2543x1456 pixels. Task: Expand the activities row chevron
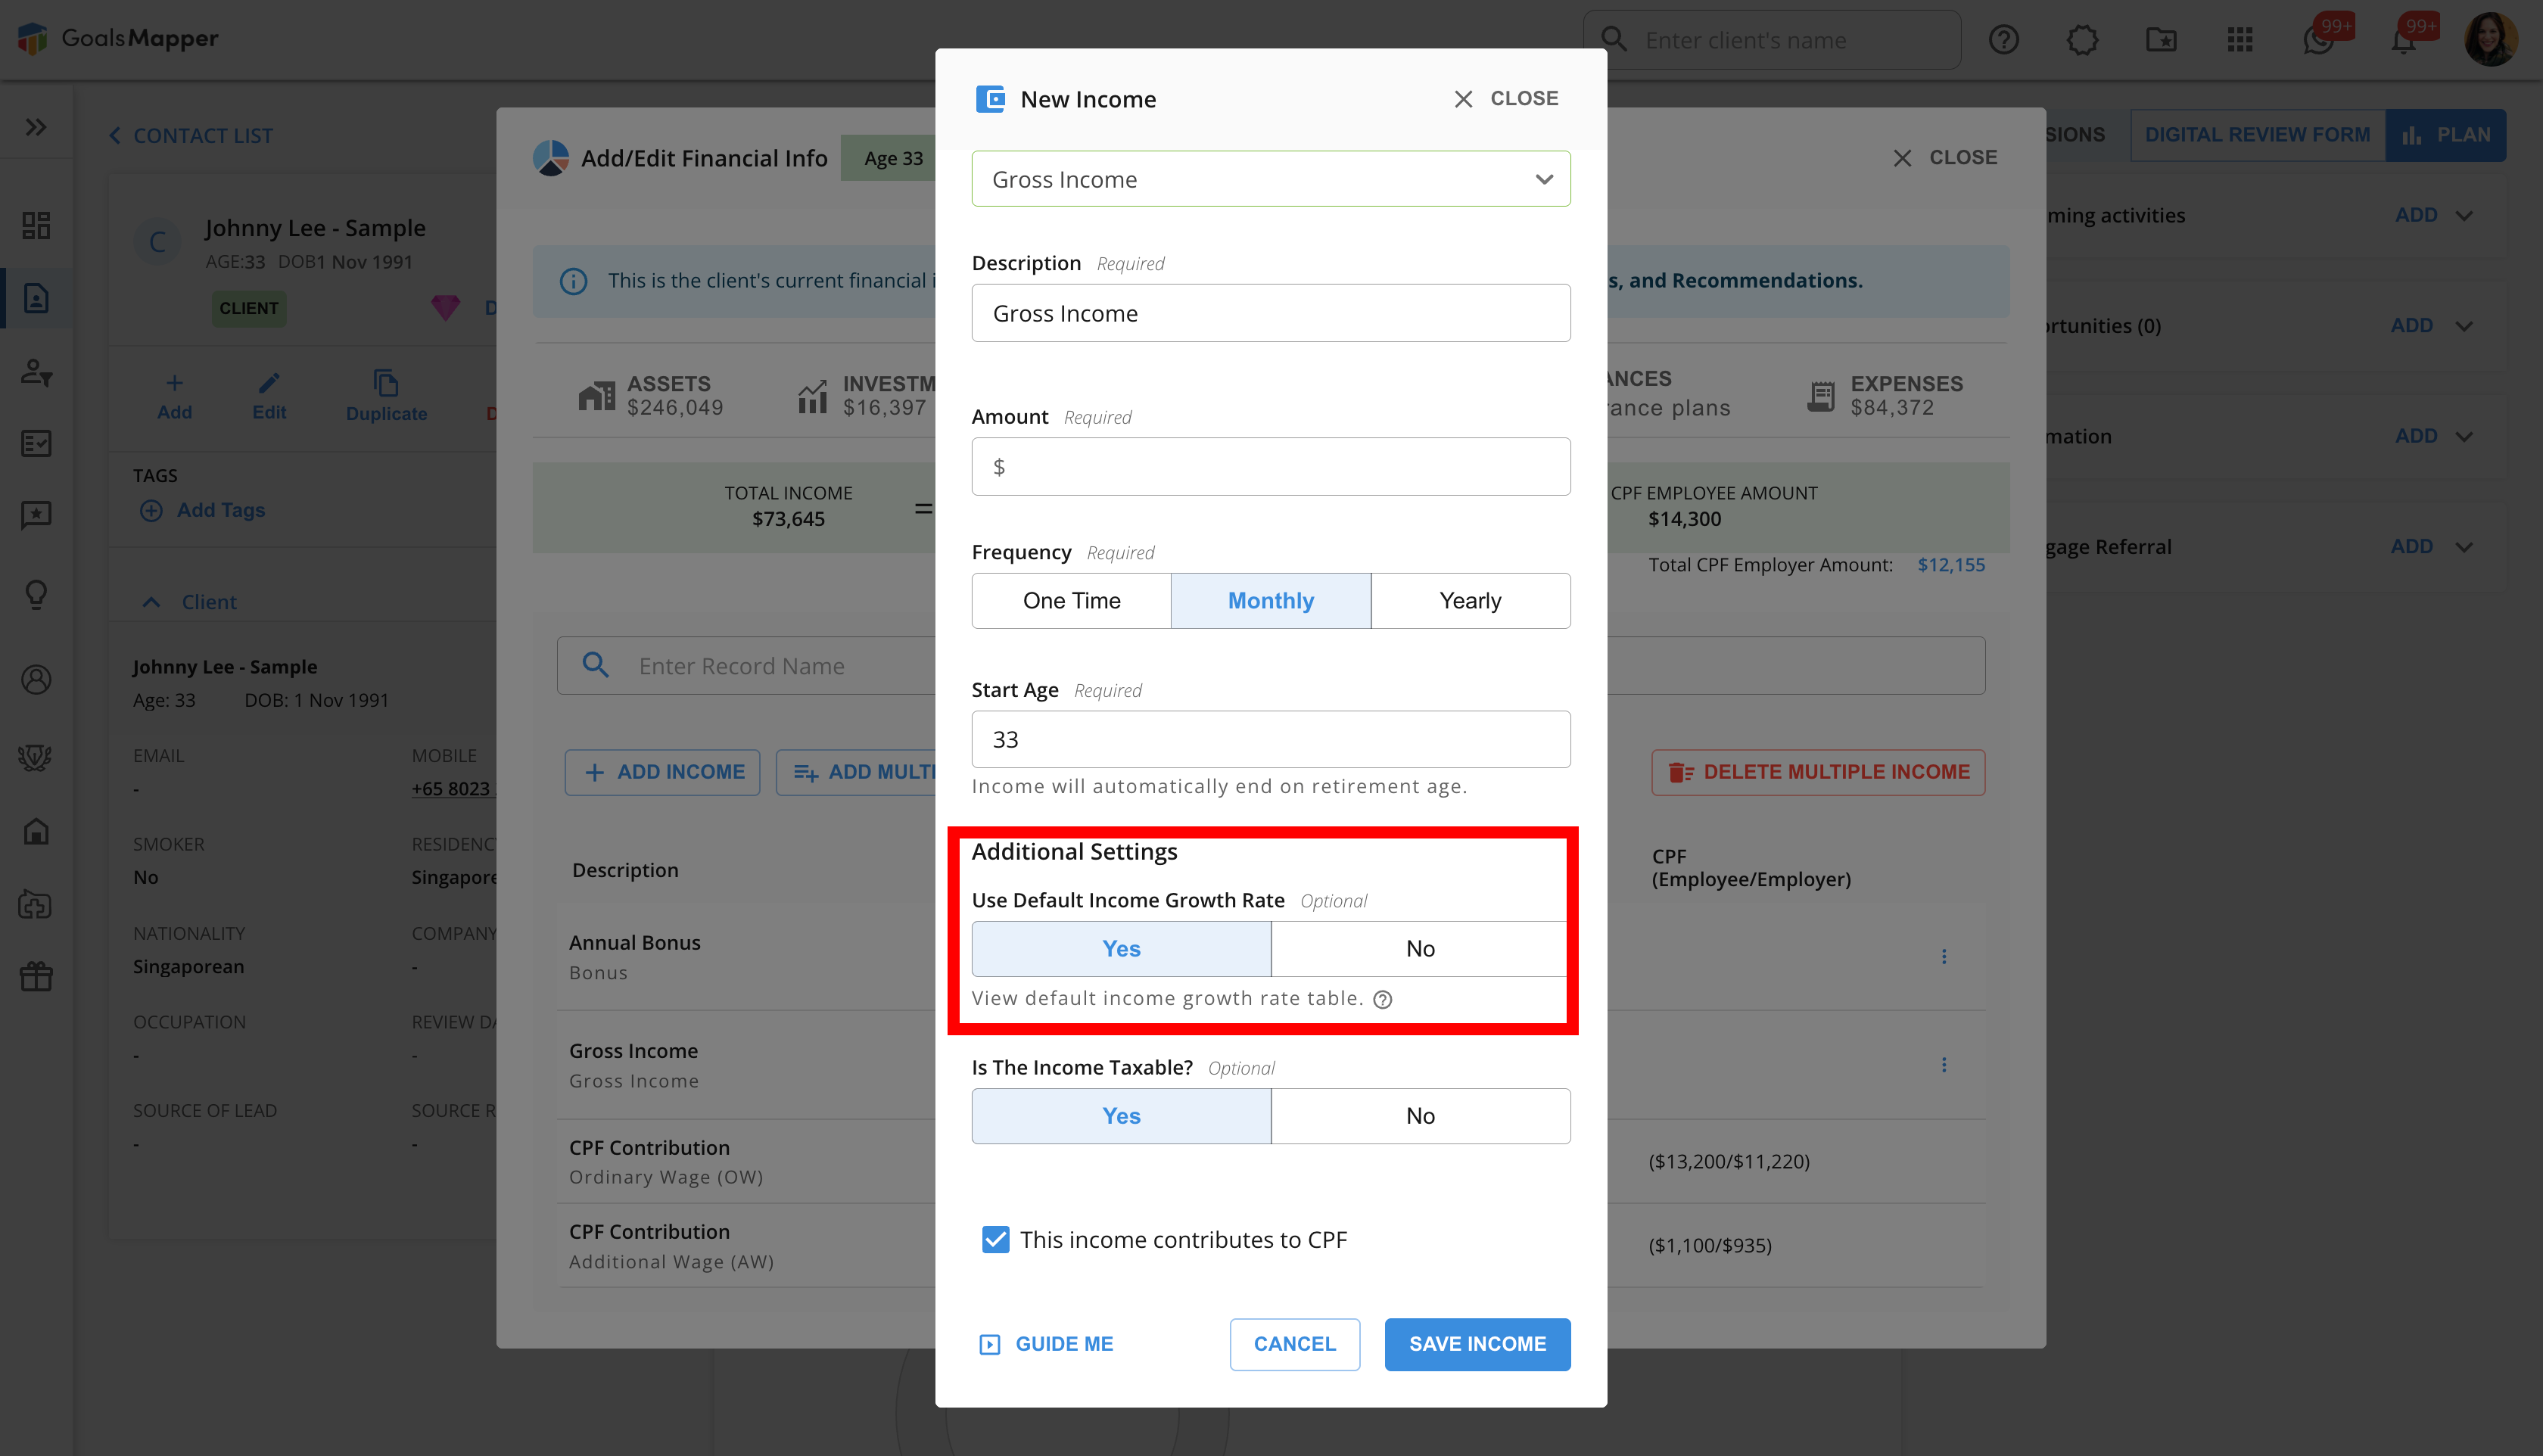[x=2464, y=215]
